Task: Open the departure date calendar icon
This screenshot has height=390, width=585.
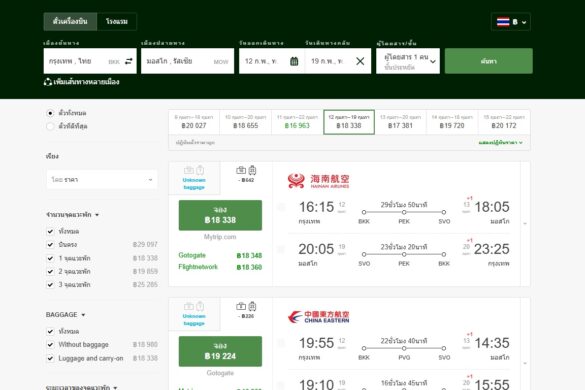Action: coord(294,61)
